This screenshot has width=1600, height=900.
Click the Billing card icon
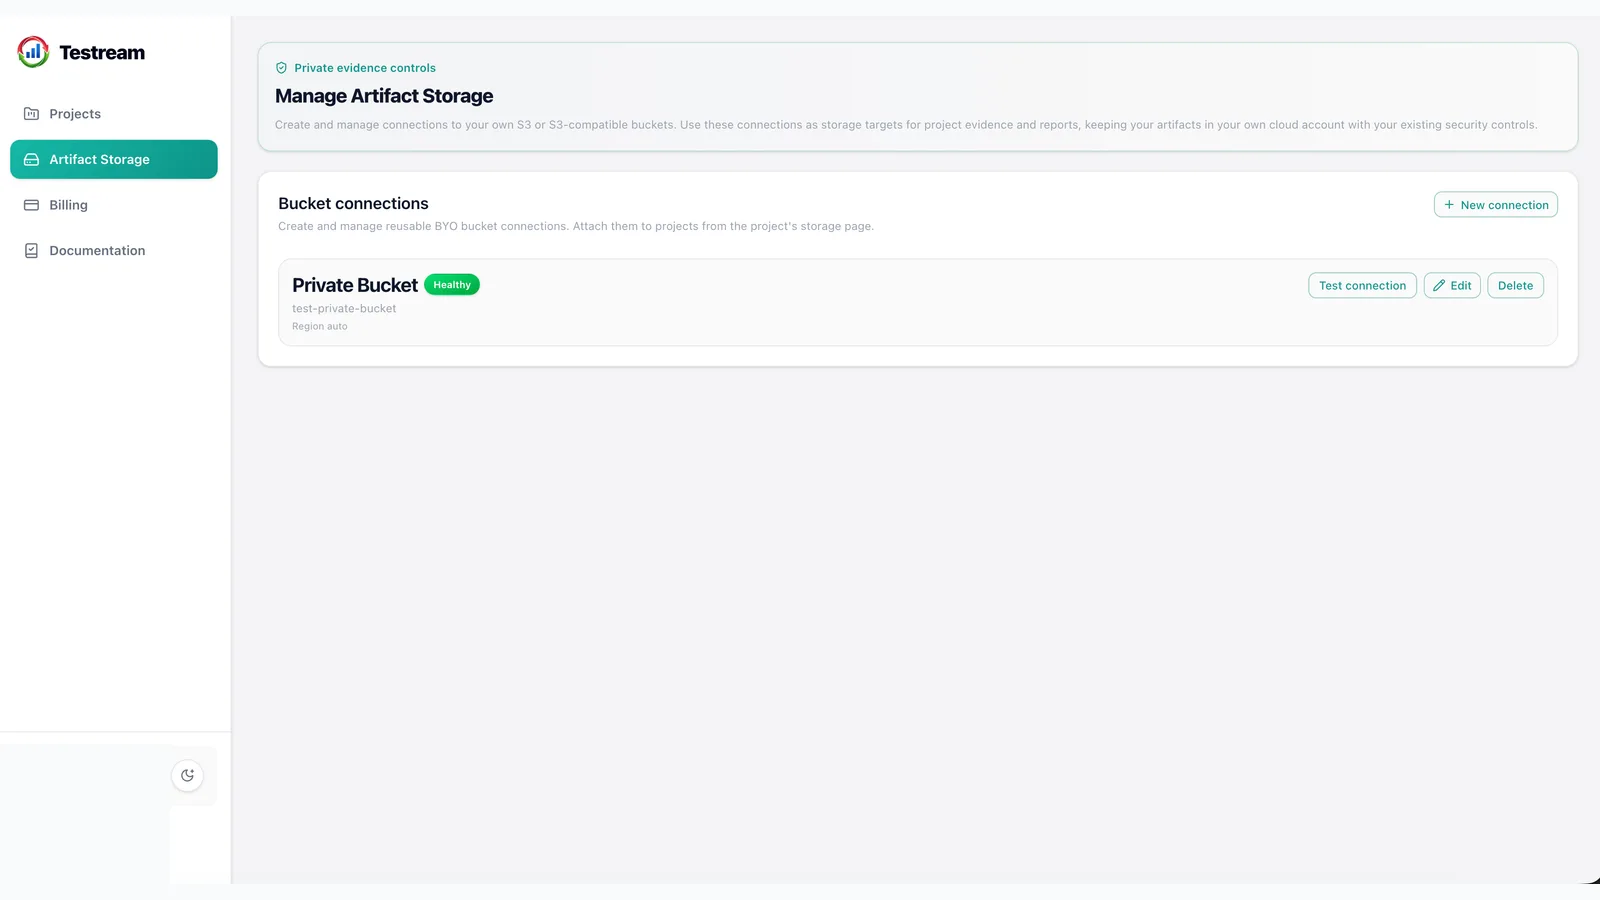pyautogui.click(x=31, y=205)
